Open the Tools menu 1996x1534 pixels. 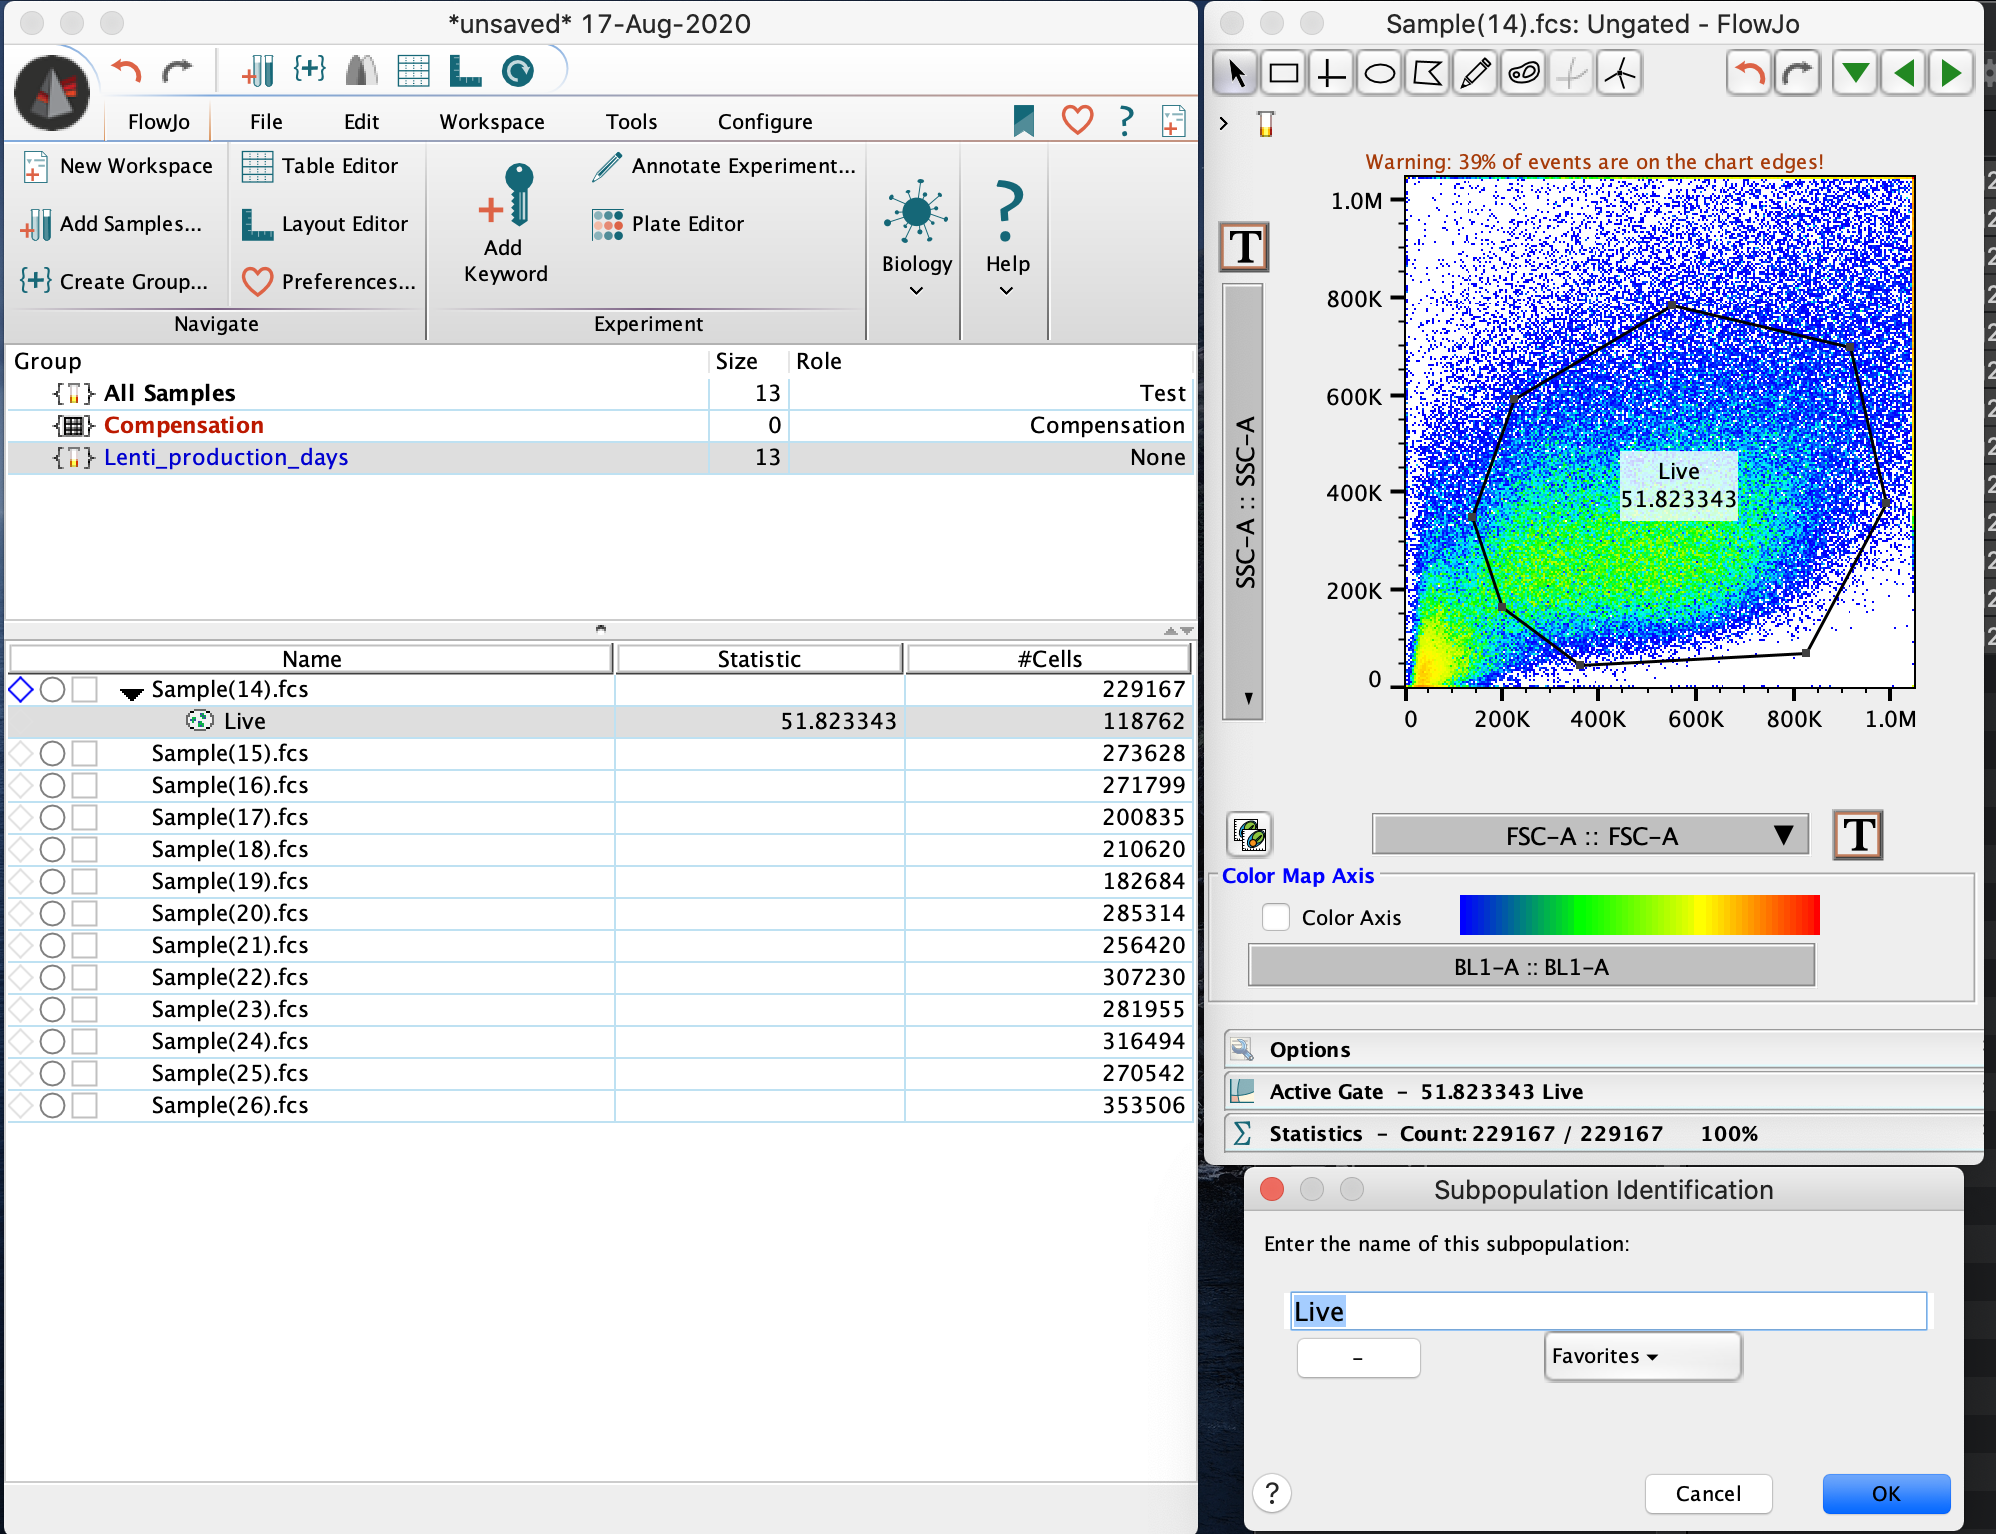[x=631, y=121]
